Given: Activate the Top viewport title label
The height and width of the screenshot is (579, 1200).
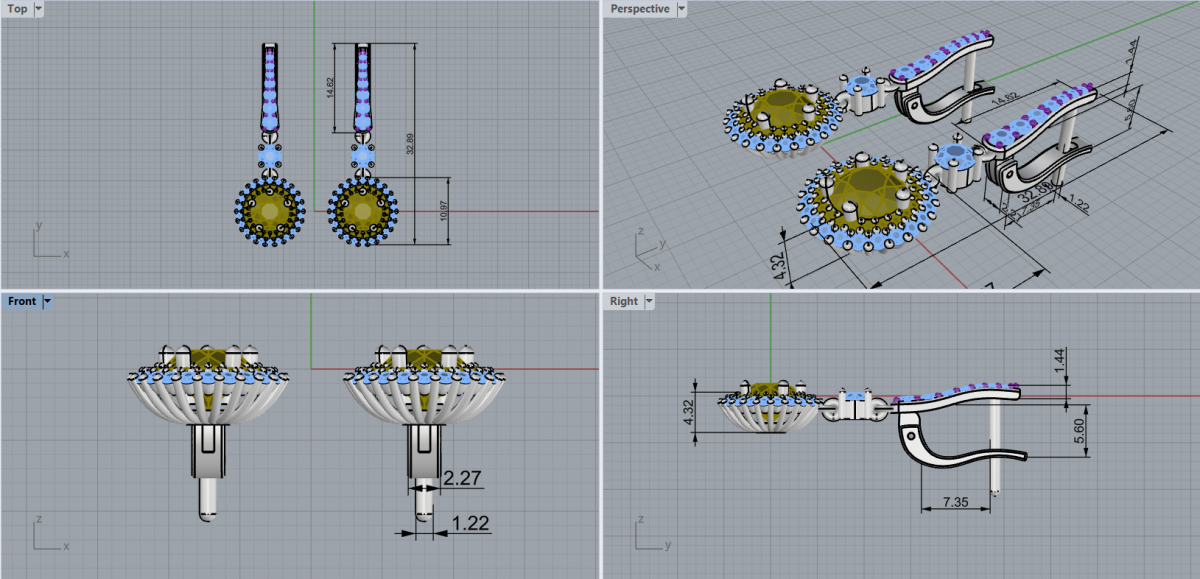Looking at the screenshot, I should (17, 9).
